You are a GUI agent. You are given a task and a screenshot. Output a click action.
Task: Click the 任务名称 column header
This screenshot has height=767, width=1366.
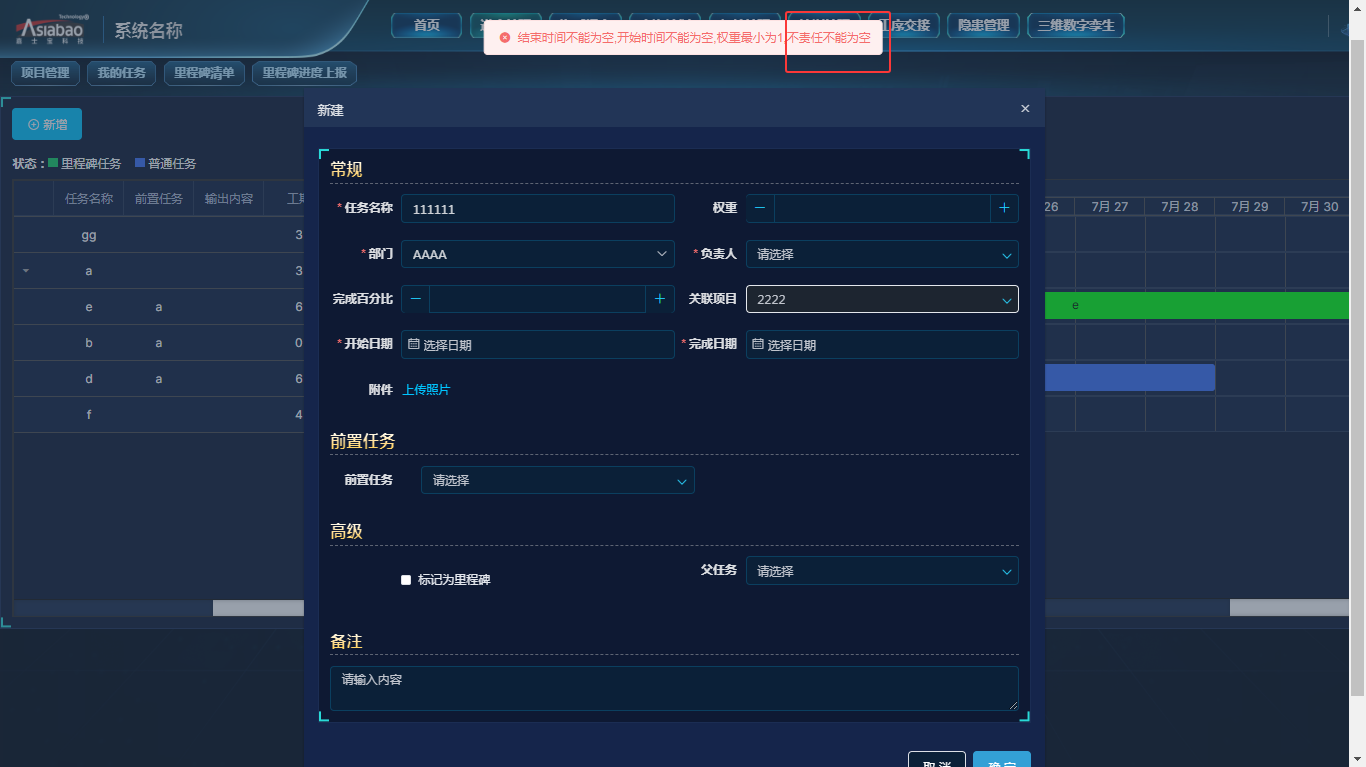[89, 198]
